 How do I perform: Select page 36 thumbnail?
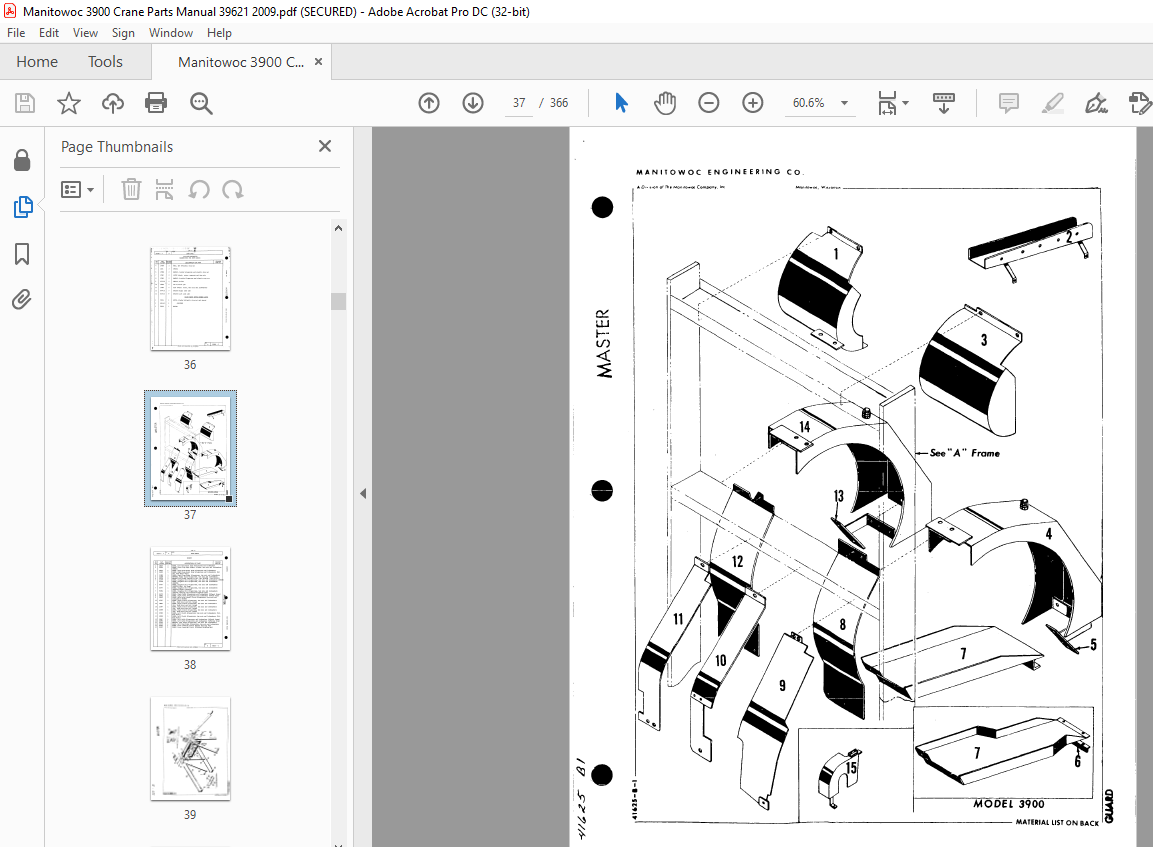190,299
